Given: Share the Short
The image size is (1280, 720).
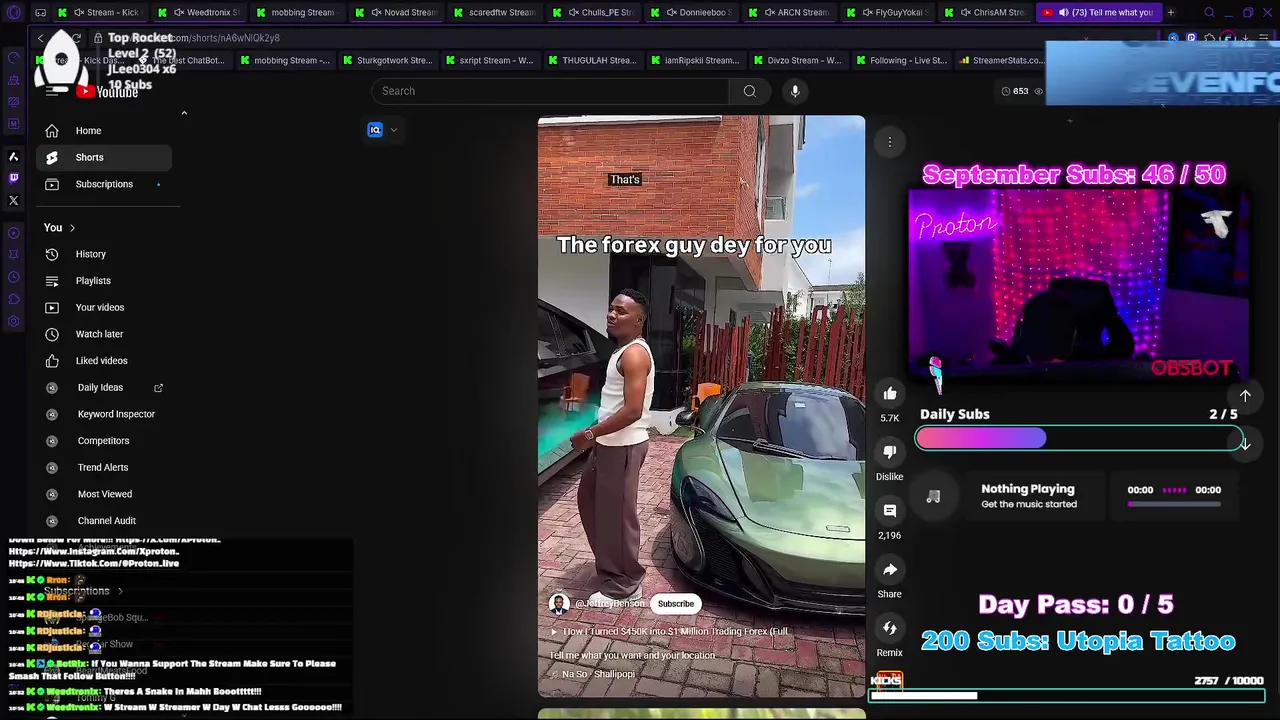Looking at the screenshot, I should [x=890, y=570].
